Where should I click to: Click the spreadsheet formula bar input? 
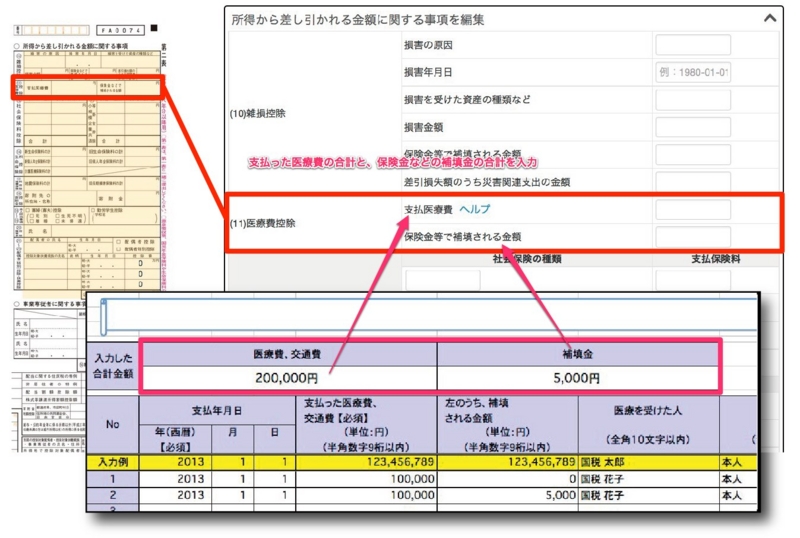click(x=431, y=316)
